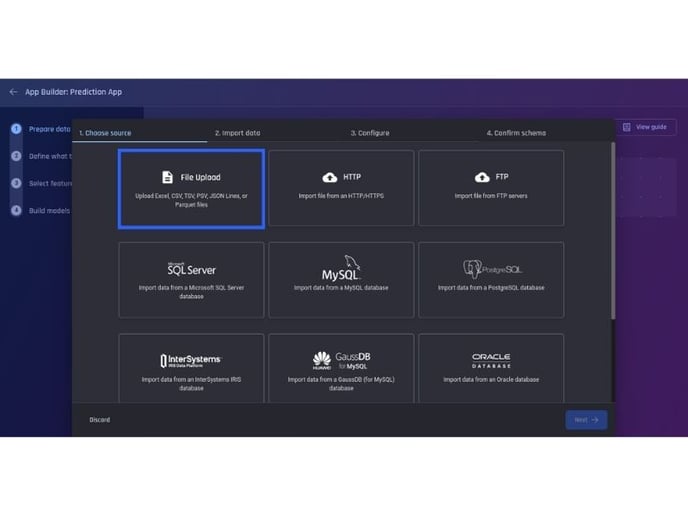Open the Choose source tab
688x516 pixels.
105,133
